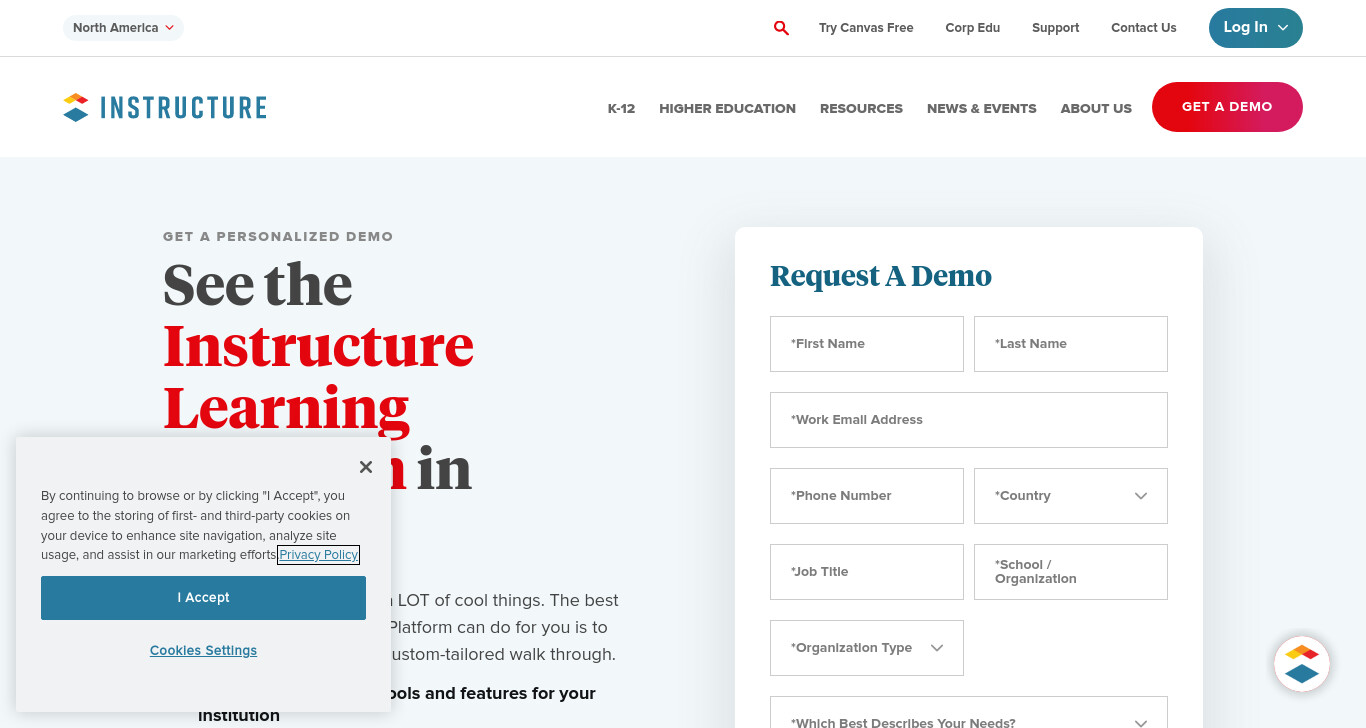
Task: Focus the Work Email Address field
Action: [969, 420]
